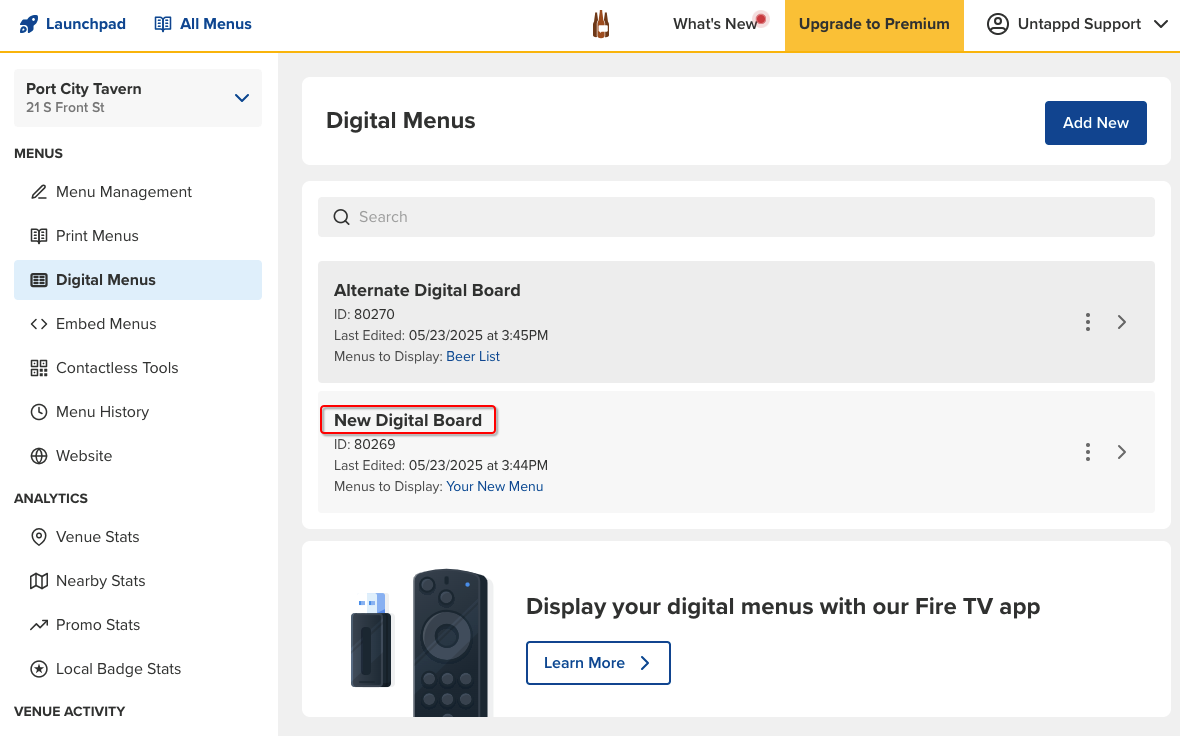Image resolution: width=1180 pixels, height=736 pixels.
Task: Click the Launchpad rocket icon
Action: click(29, 24)
